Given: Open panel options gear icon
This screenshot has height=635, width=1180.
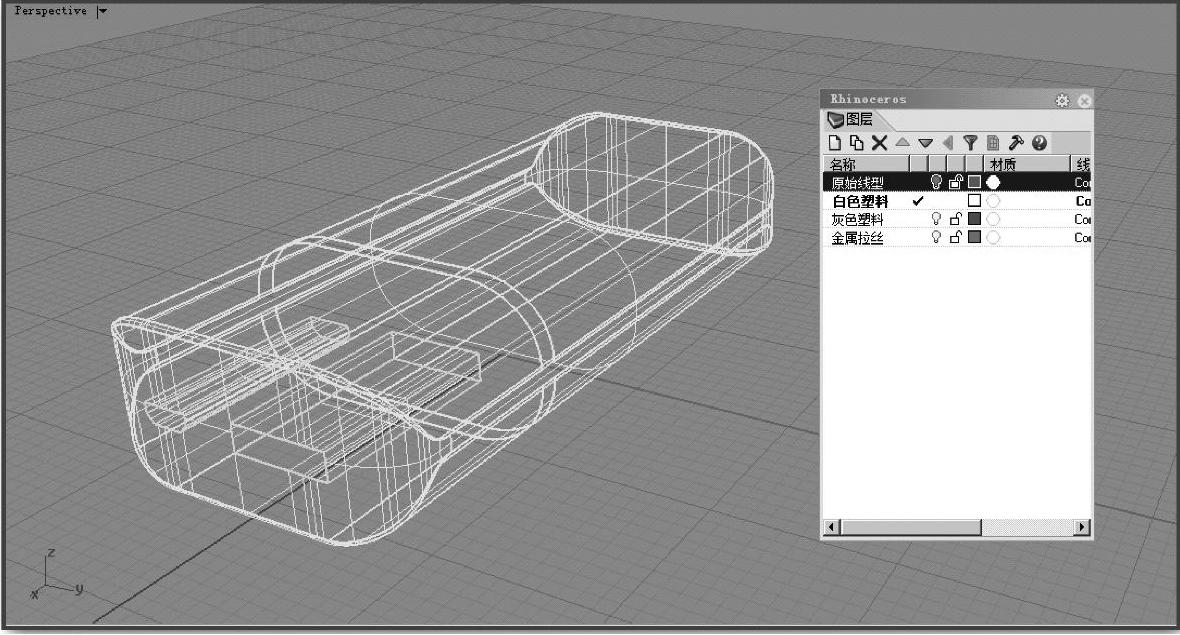Looking at the screenshot, I should [1063, 101].
